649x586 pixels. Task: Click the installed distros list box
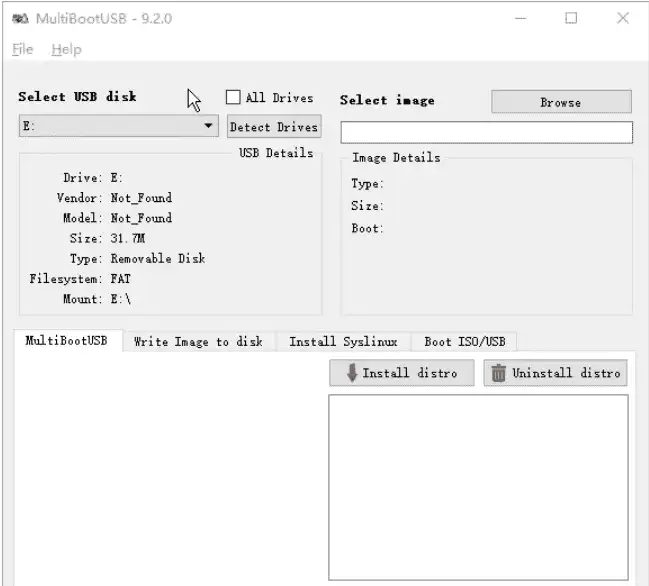coord(478,487)
